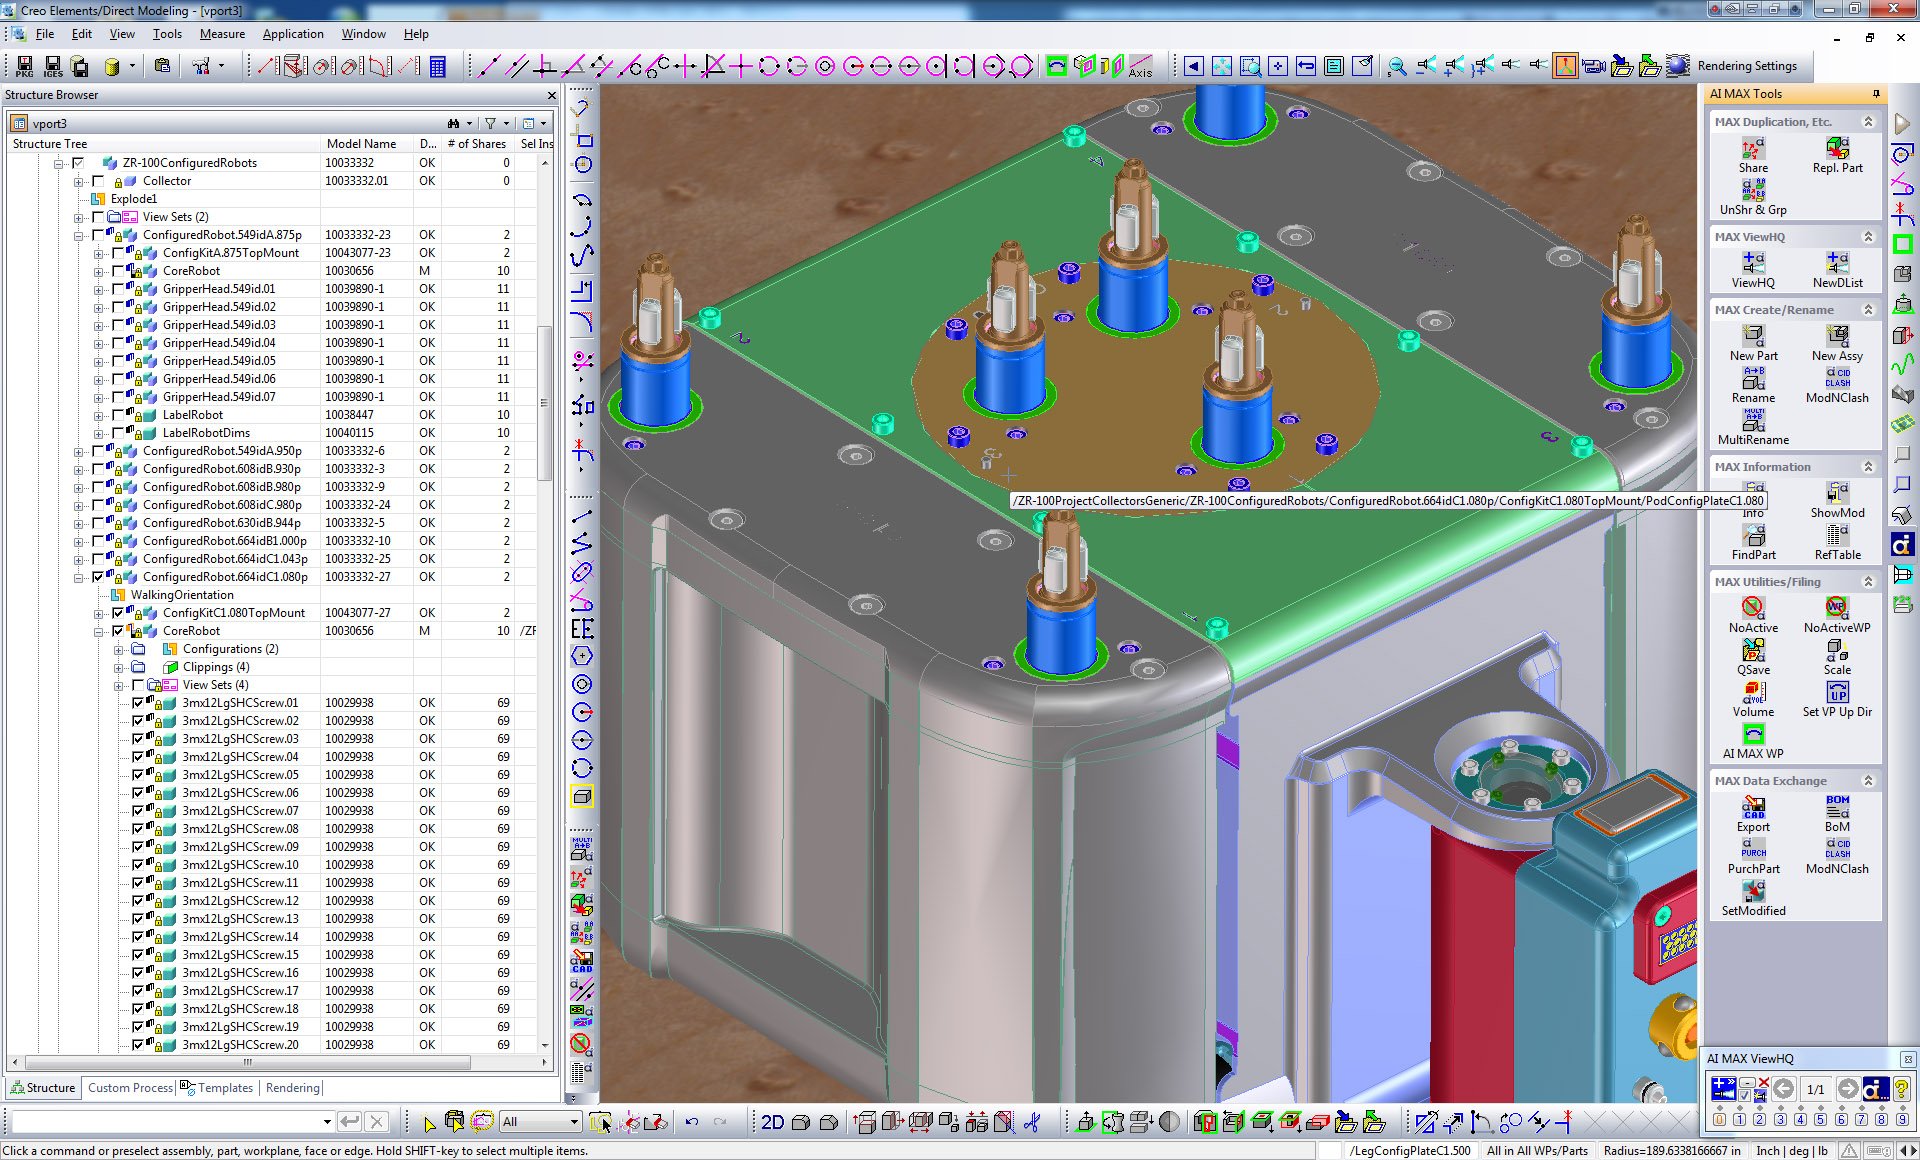The width and height of the screenshot is (1920, 1160).
Task: Switch to the Custom Process tab
Action: point(130,1088)
